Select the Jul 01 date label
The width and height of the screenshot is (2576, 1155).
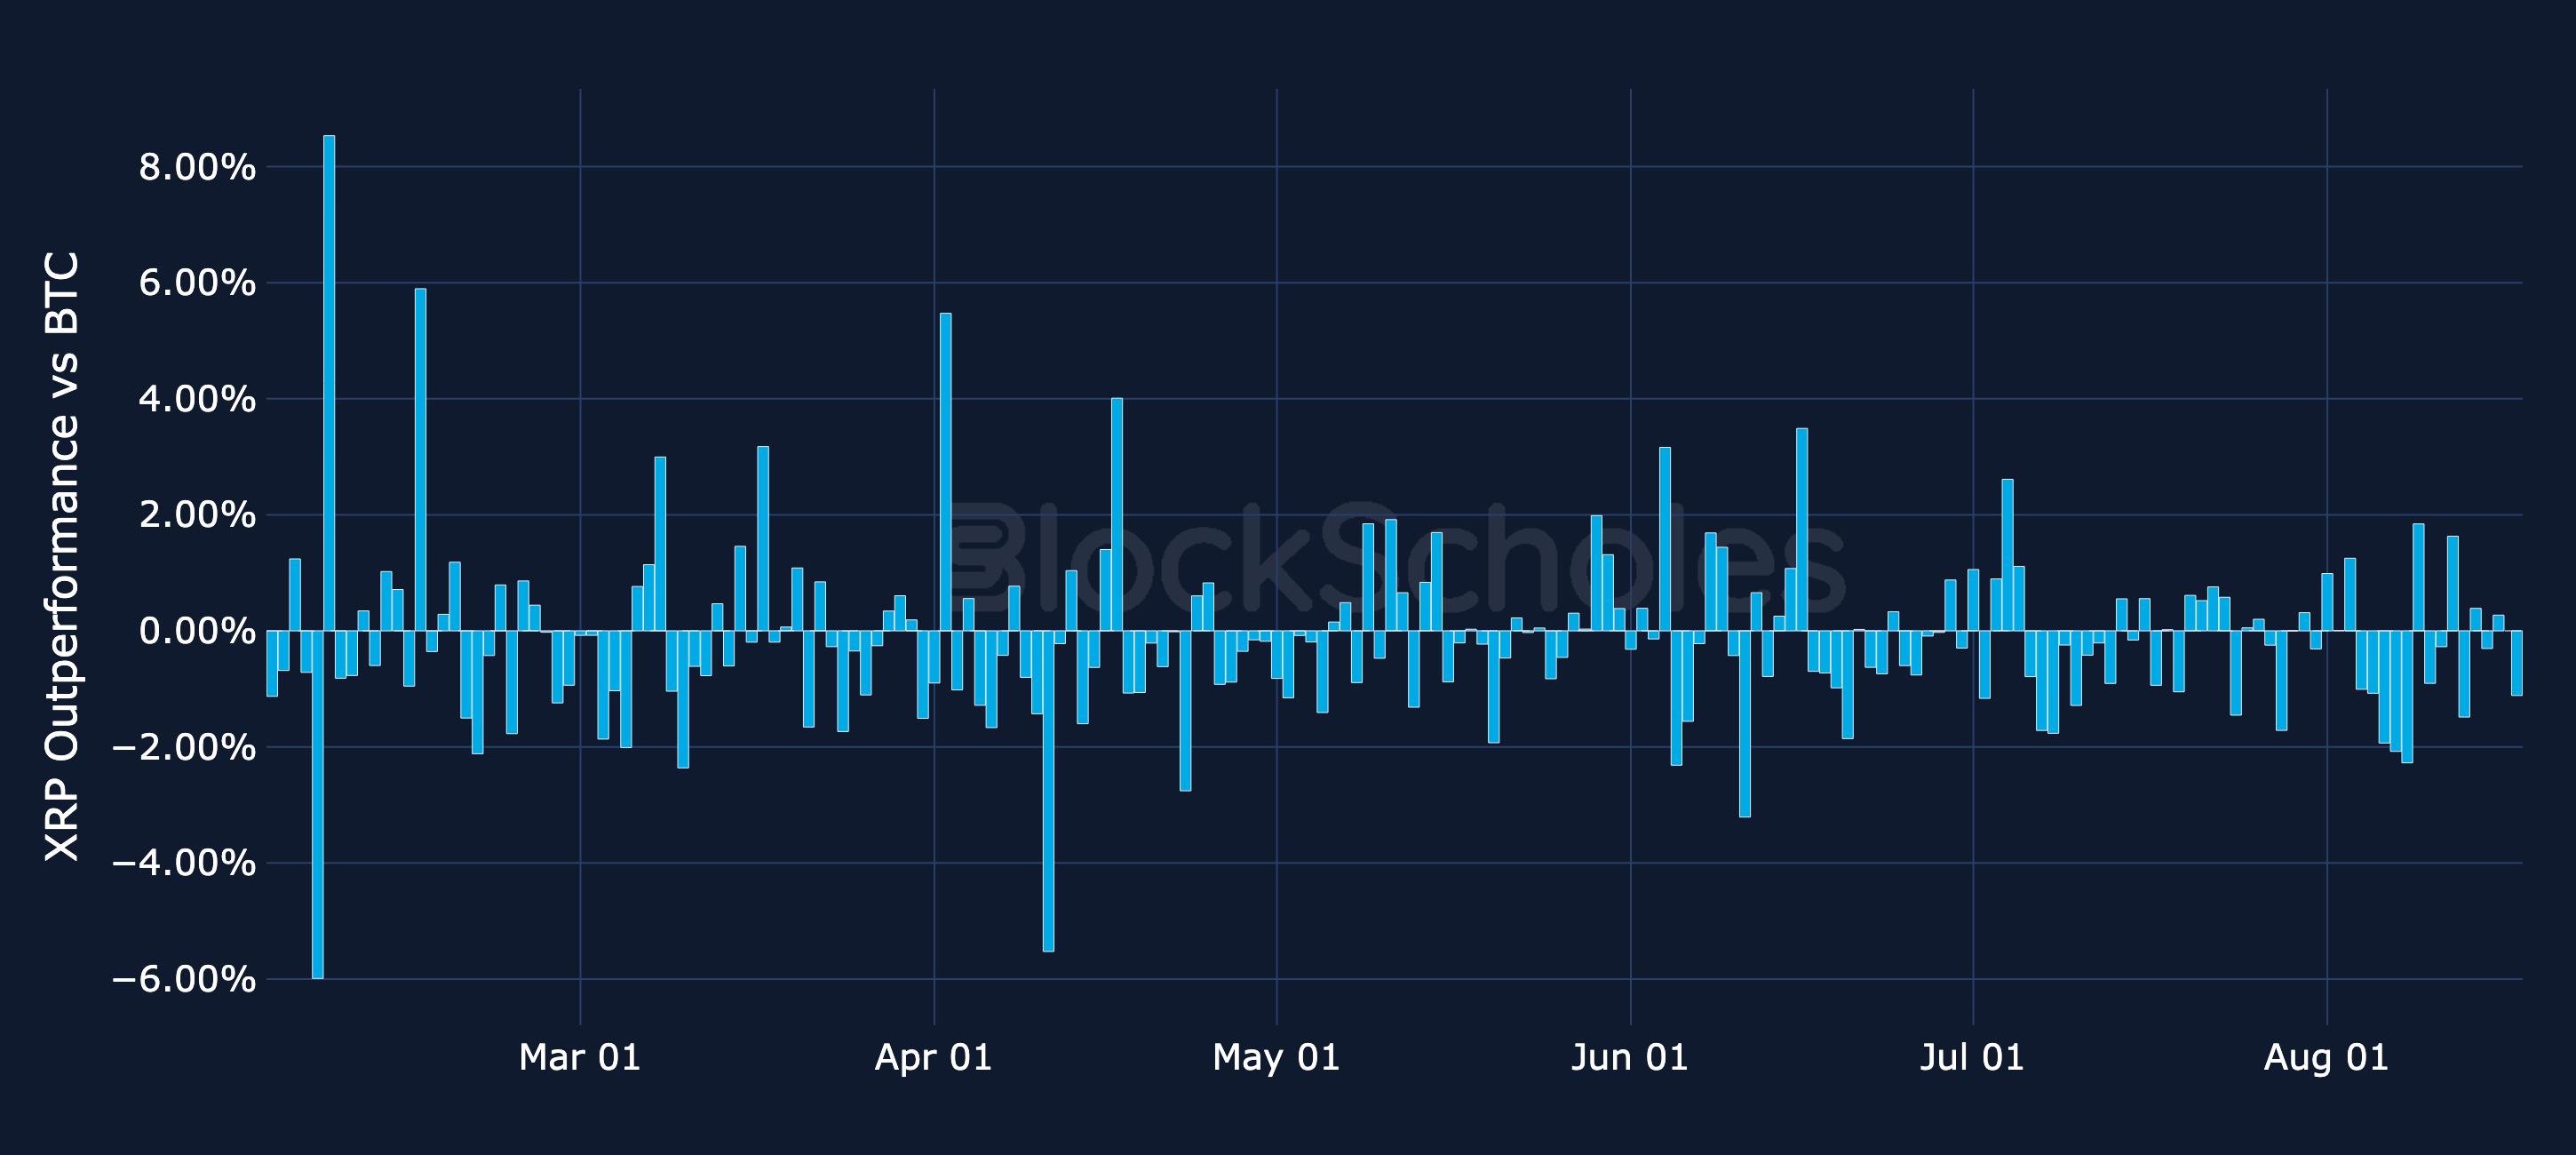pyautogui.click(x=1972, y=1057)
